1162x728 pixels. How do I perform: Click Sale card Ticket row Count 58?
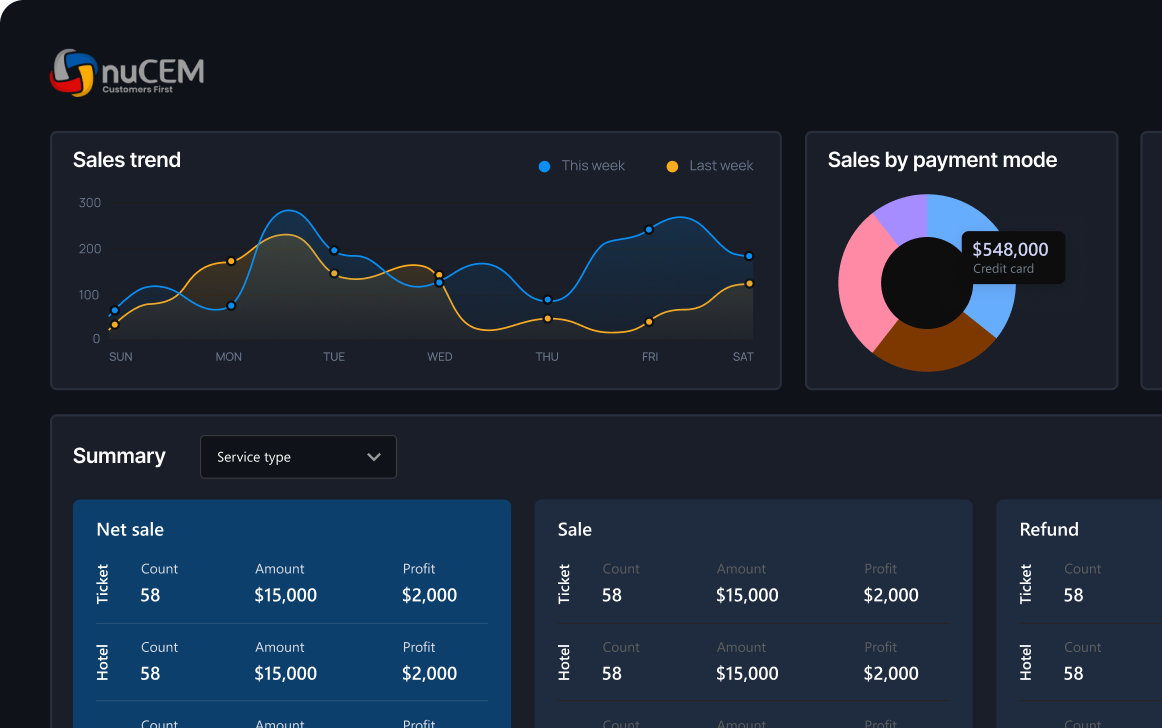612,595
